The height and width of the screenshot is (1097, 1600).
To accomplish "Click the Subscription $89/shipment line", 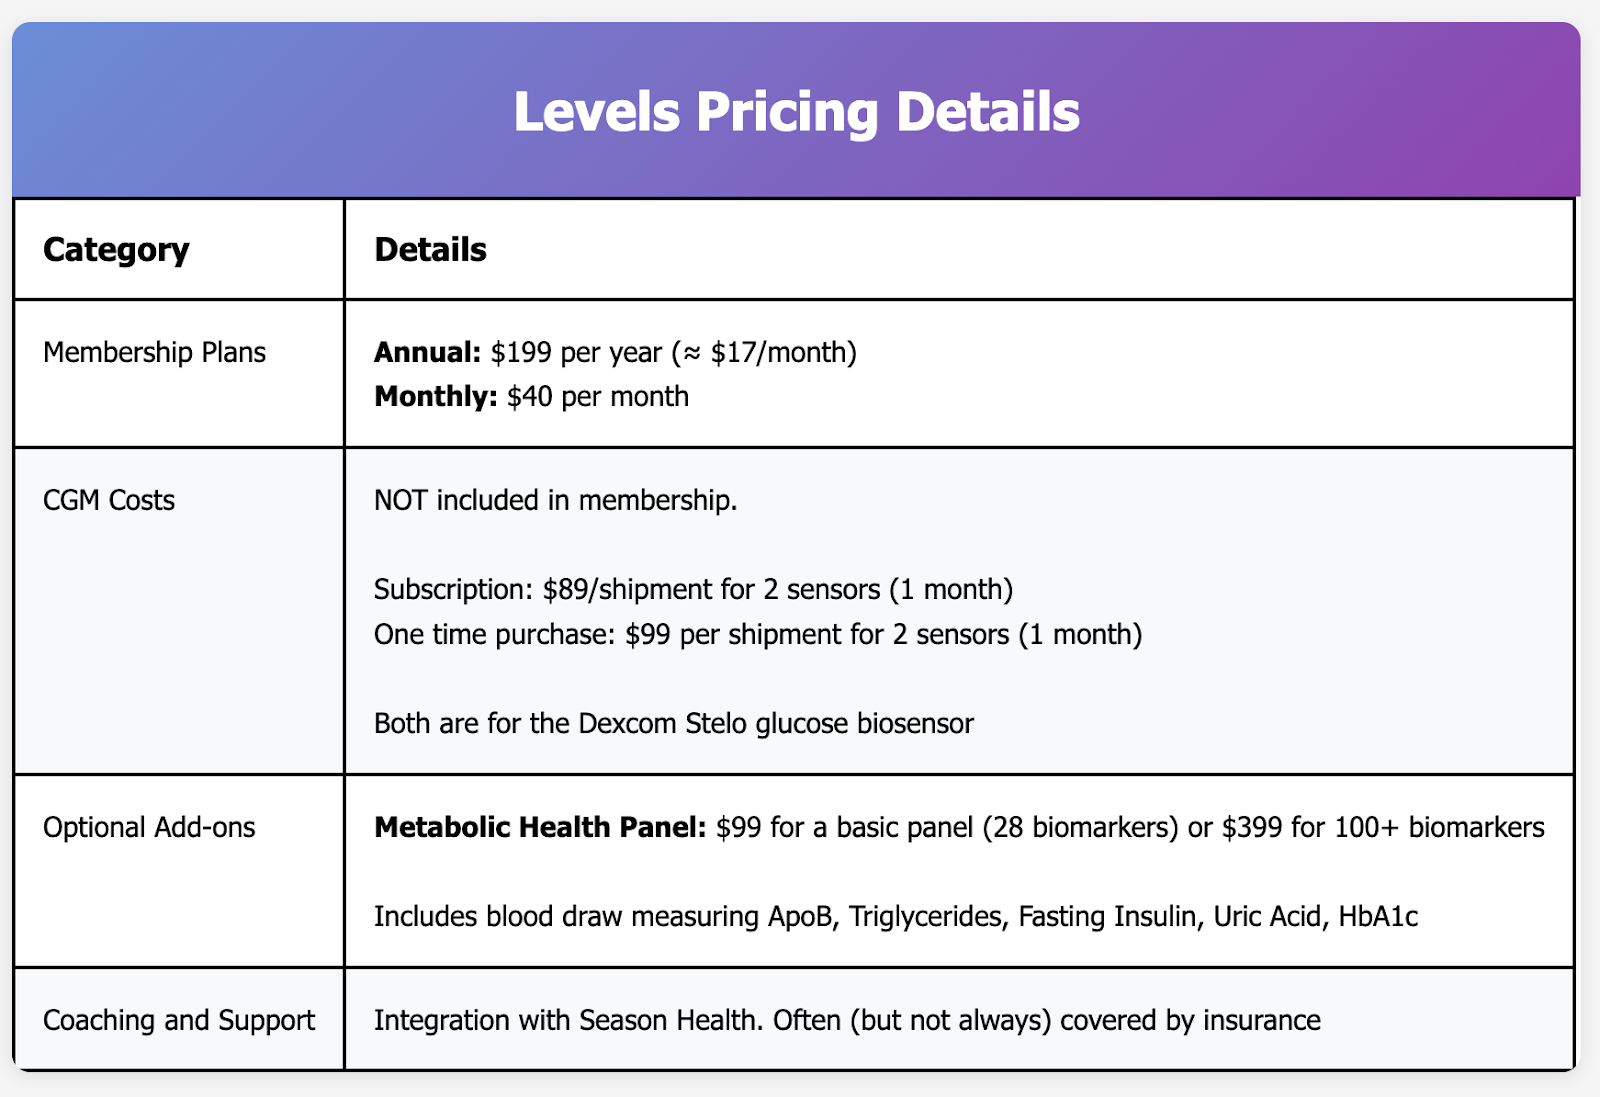I will click(x=693, y=589).
